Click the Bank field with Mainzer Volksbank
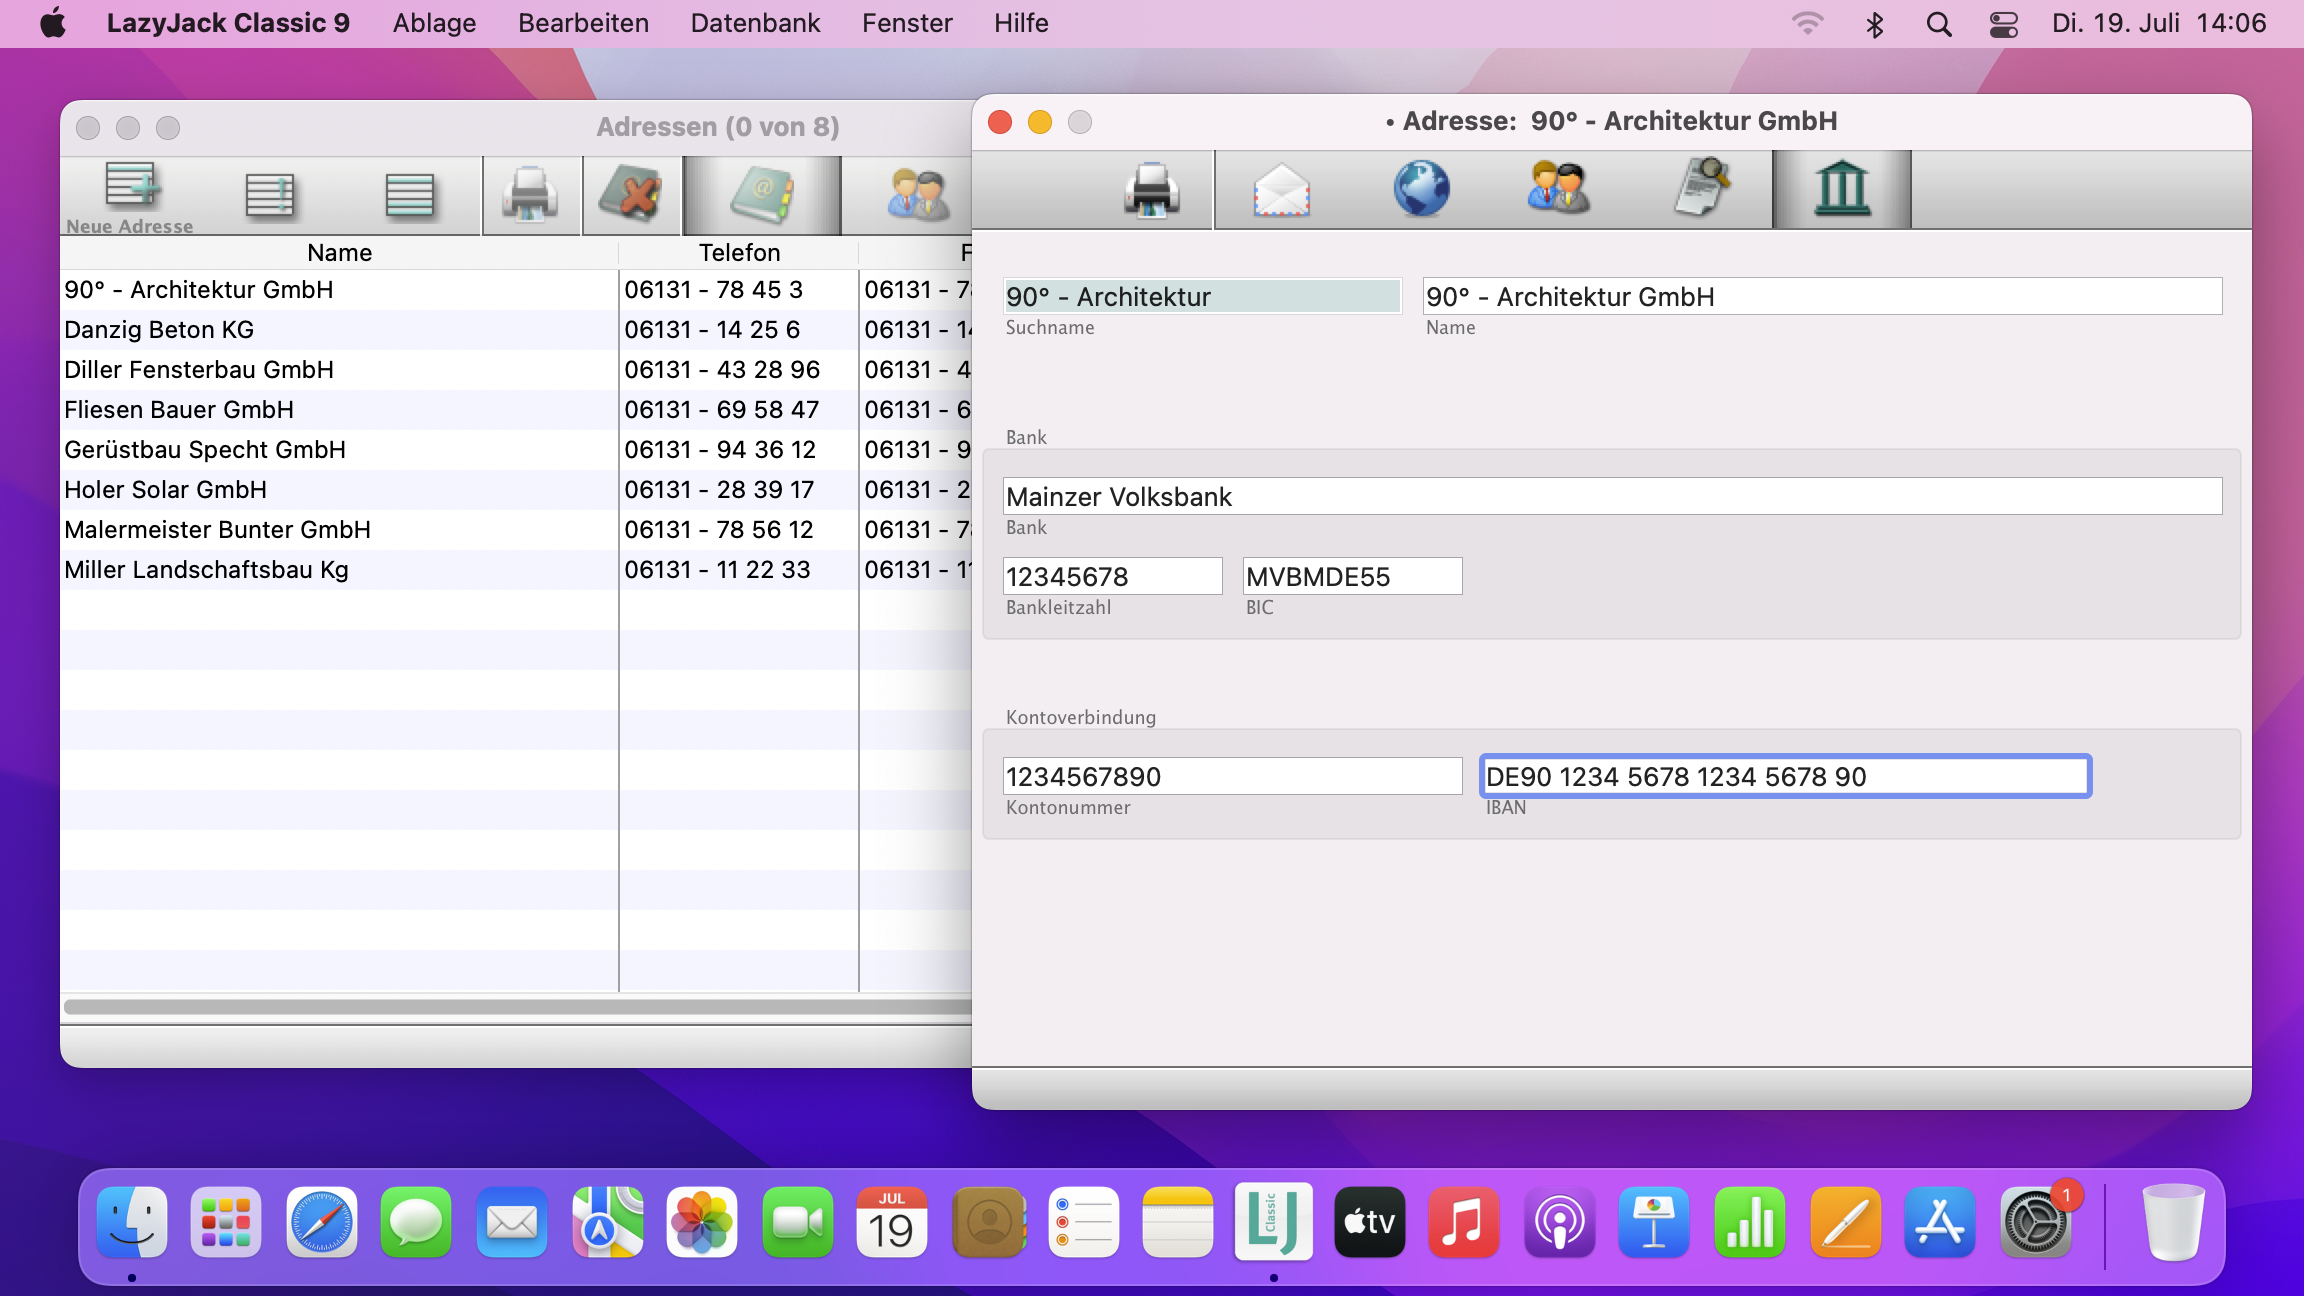2304x1296 pixels. tap(1612, 496)
